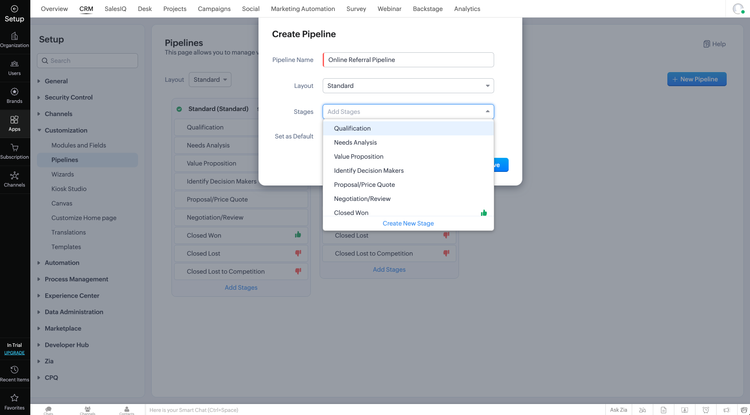Open Recent Items clock icon
The width and height of the screenshot is (750, 415).
pyautogui.click(x=14, y=370)
